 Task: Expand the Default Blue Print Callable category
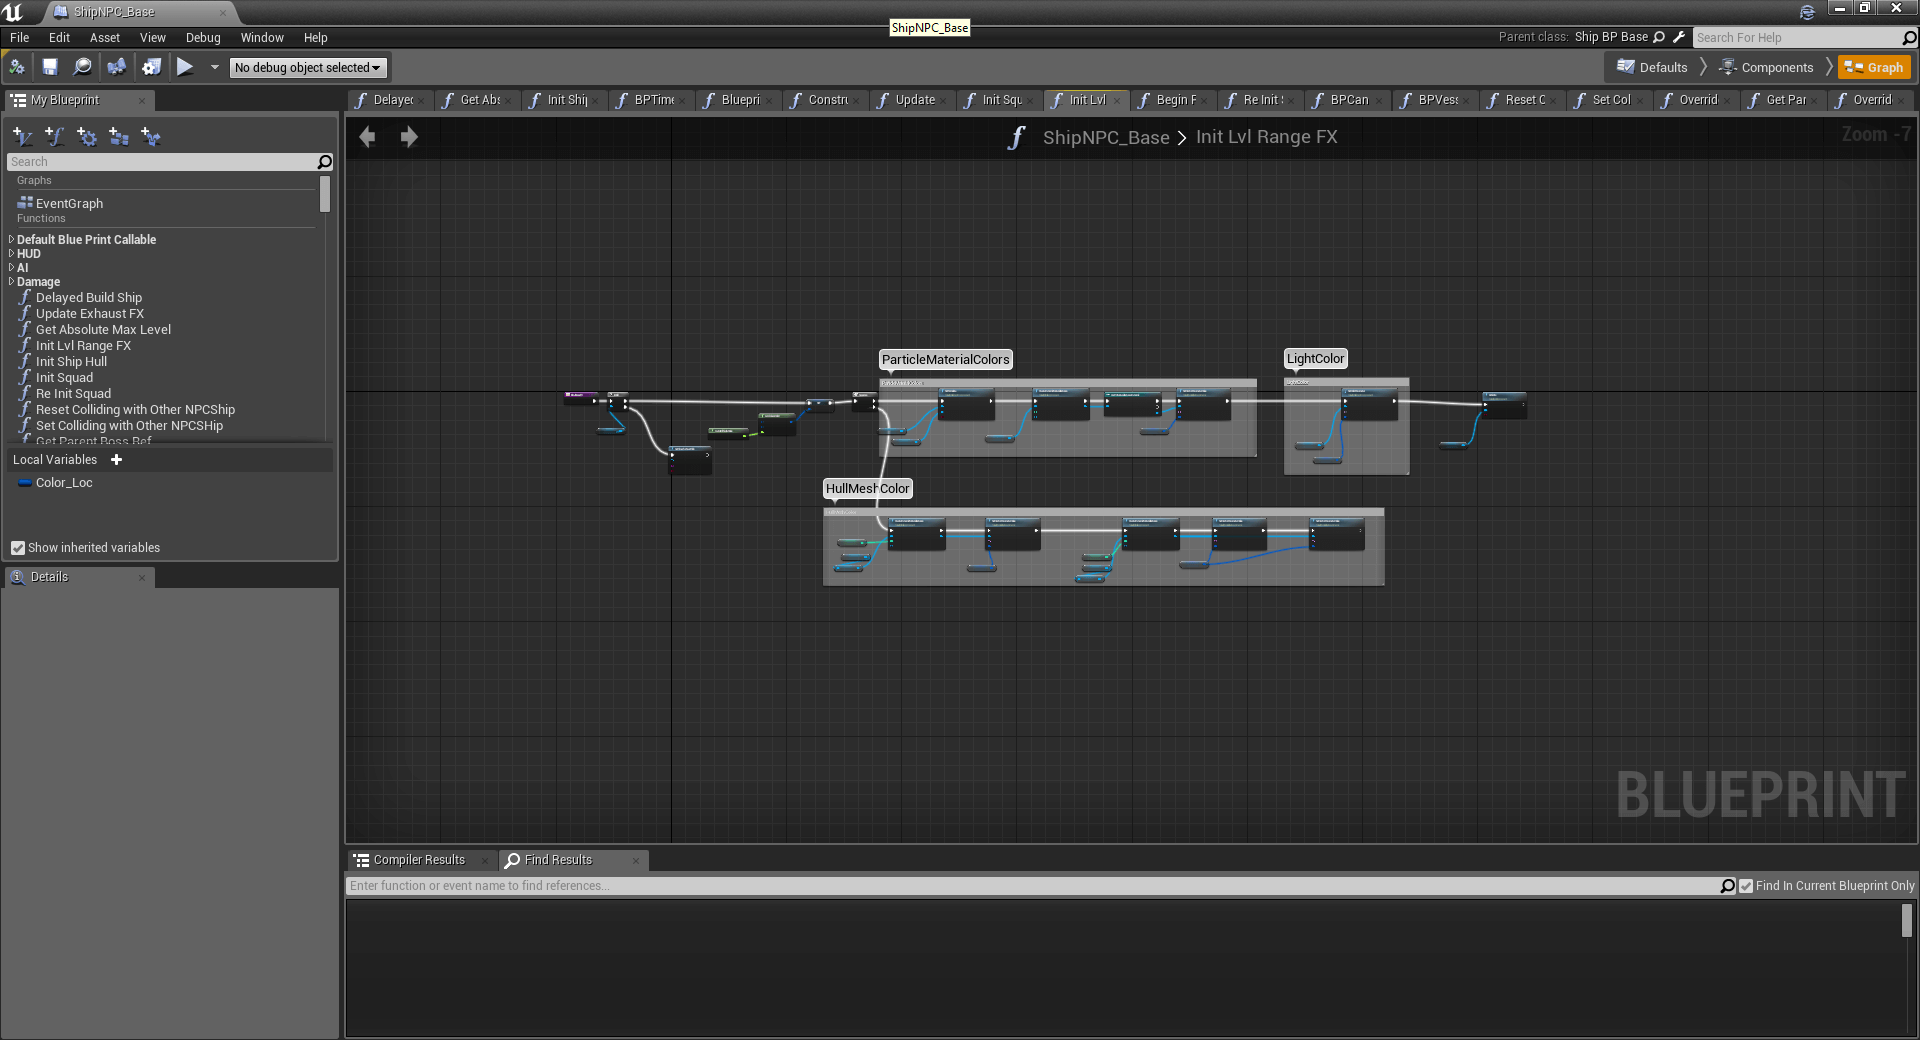coord(11,240)
